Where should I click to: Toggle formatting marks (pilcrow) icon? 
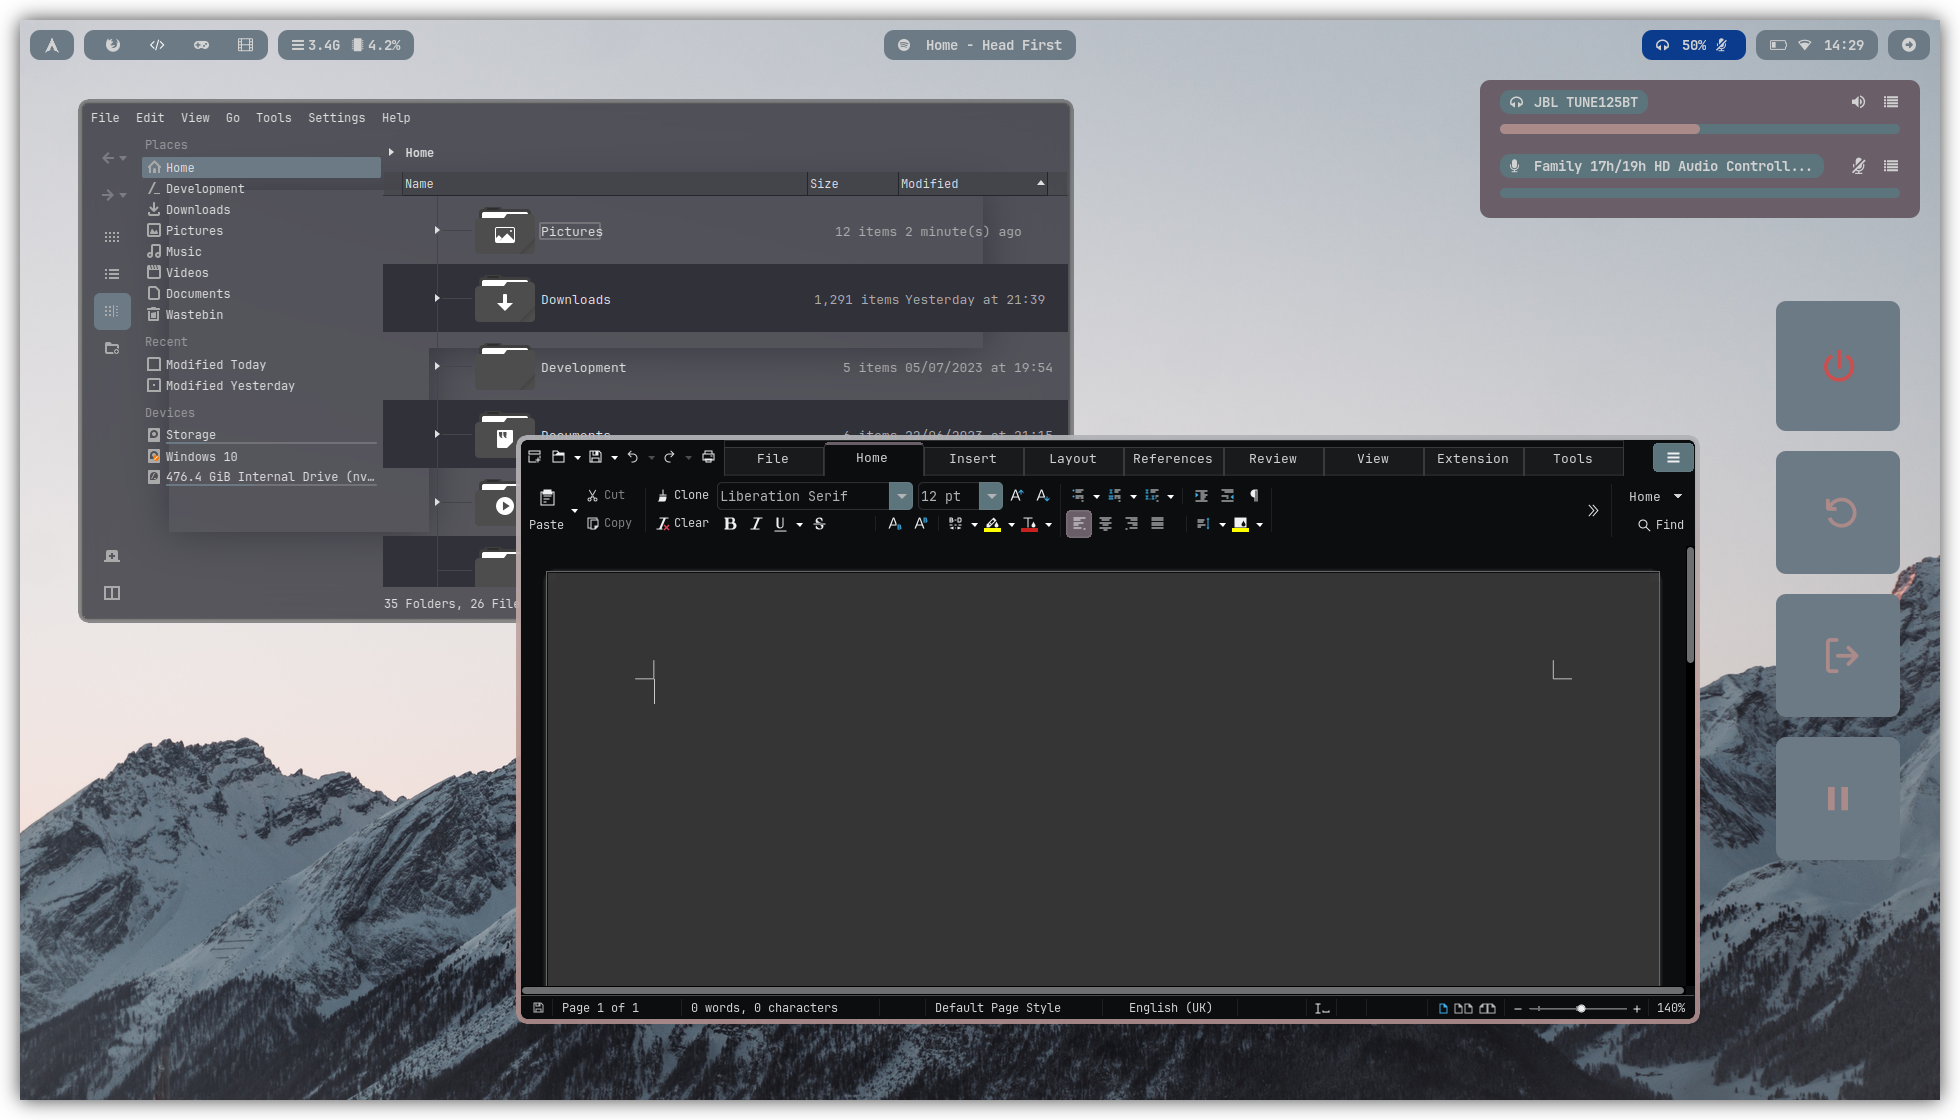coord(1254,496)
